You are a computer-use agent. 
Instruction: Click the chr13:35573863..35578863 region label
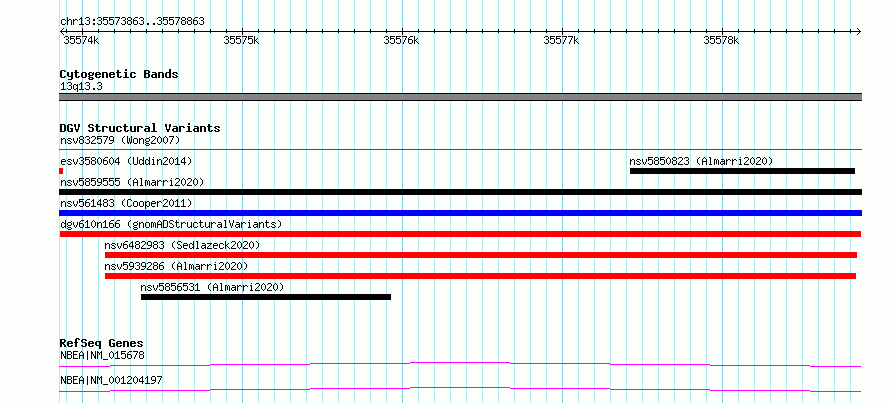pyautogui.click(x=132, y=22)
